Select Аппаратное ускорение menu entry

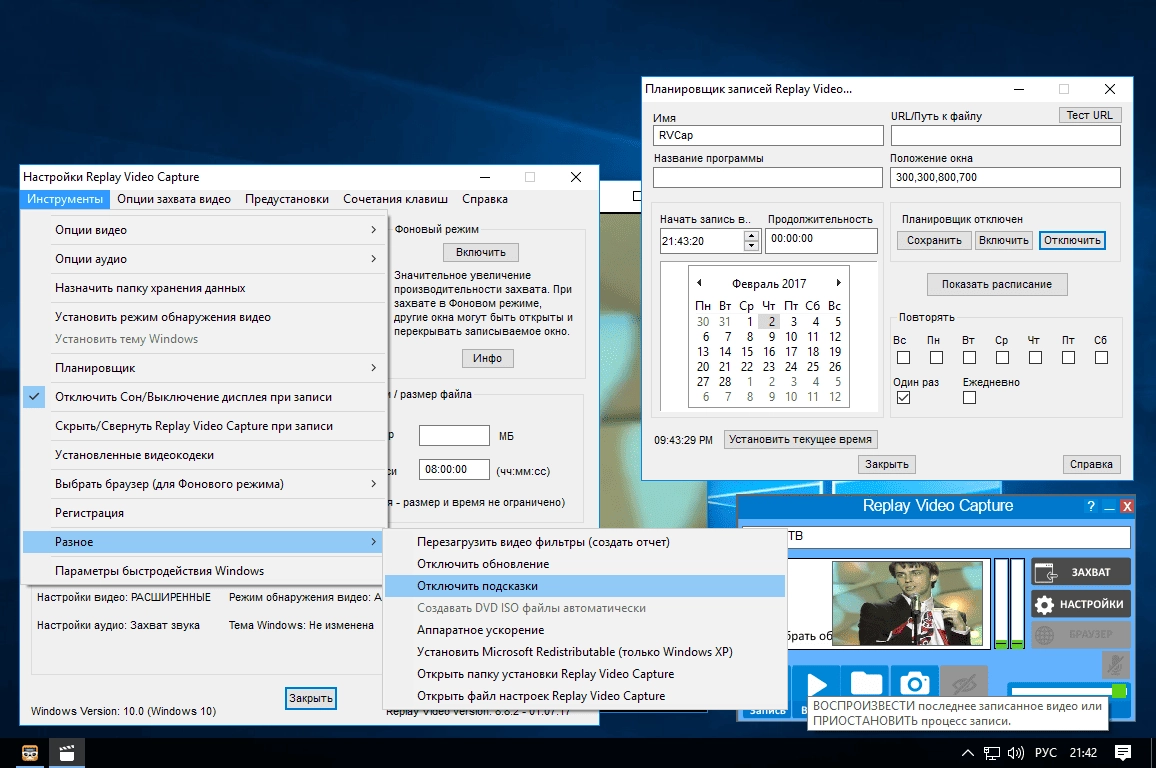585,630
